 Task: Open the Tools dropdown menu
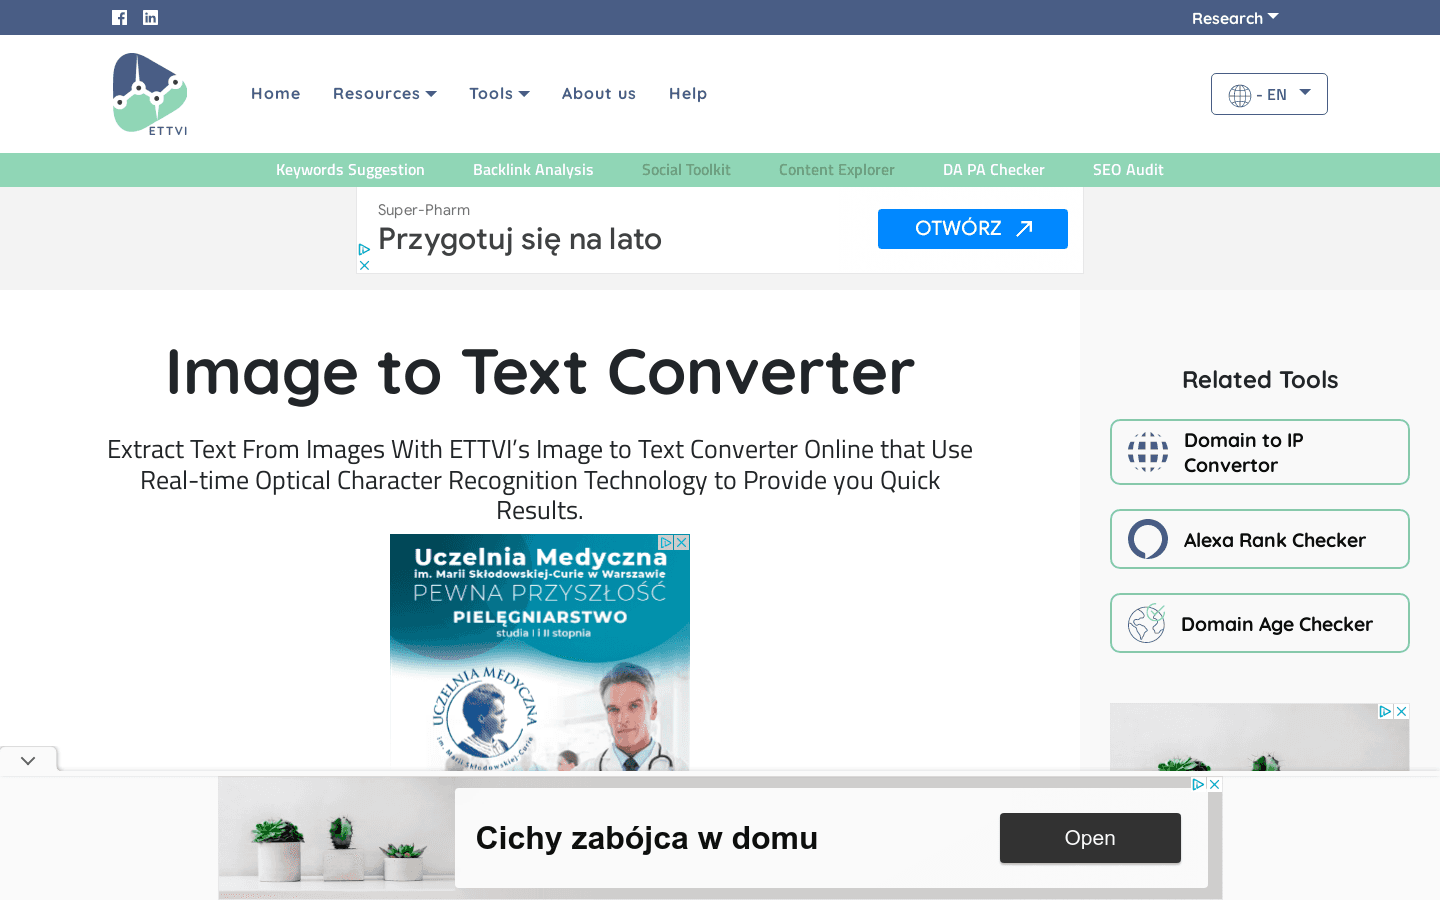[x=499, y=93]
